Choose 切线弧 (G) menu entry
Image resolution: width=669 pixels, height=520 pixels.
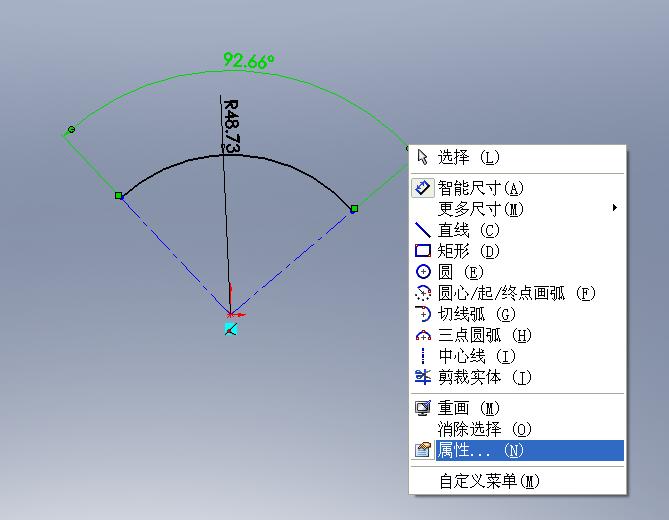[x=518, y=314]
